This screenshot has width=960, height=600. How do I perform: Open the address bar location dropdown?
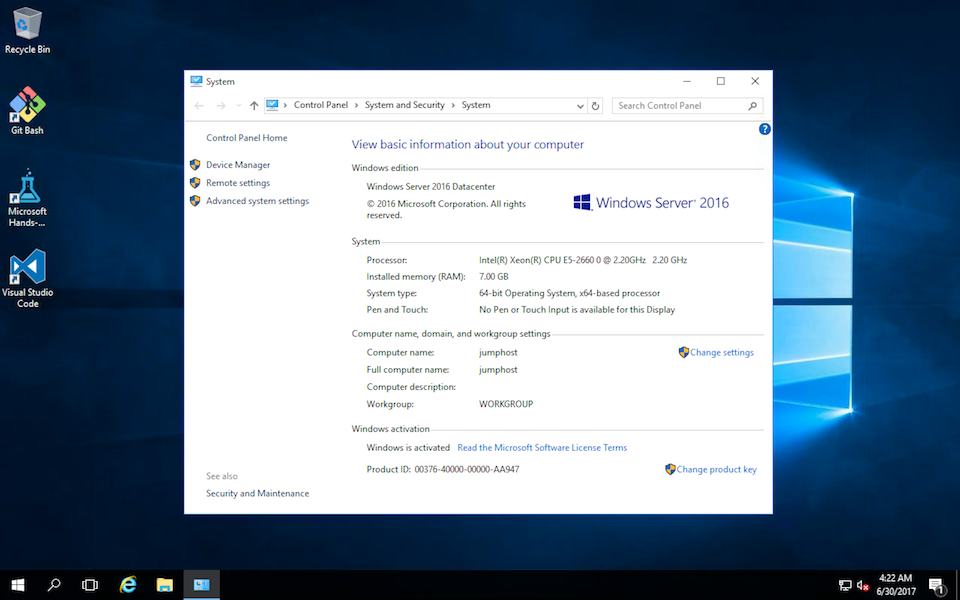tap(580, 105)
